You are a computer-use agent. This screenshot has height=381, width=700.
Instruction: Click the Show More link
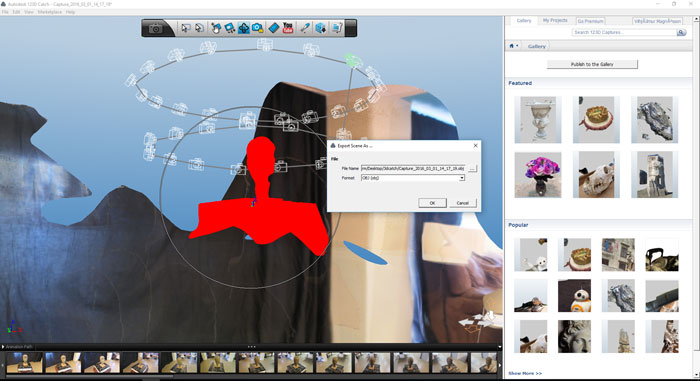click(525, 373)
